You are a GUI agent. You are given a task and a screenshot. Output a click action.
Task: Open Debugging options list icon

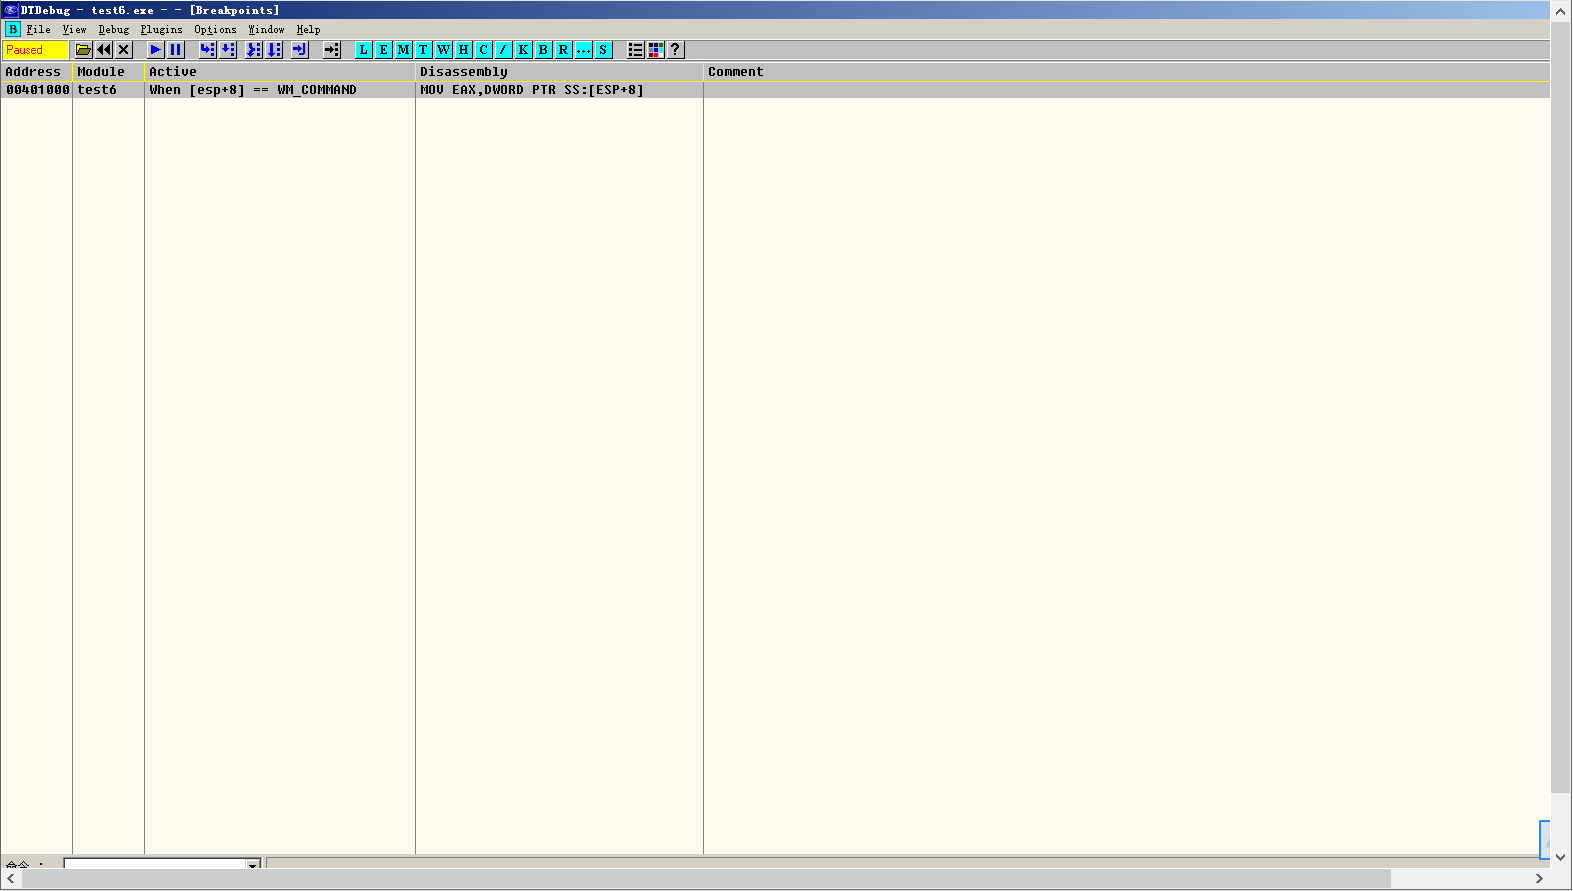point(636,50)
